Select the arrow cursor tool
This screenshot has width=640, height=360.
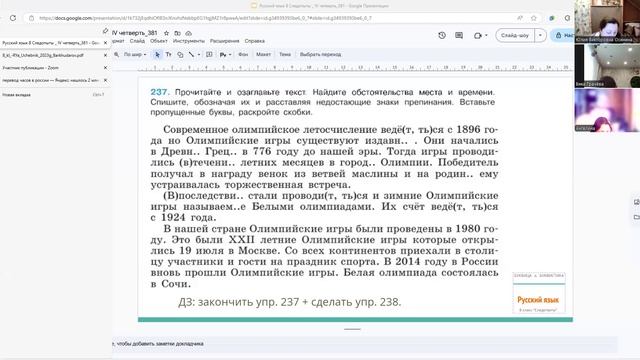[x=157, y=54]
